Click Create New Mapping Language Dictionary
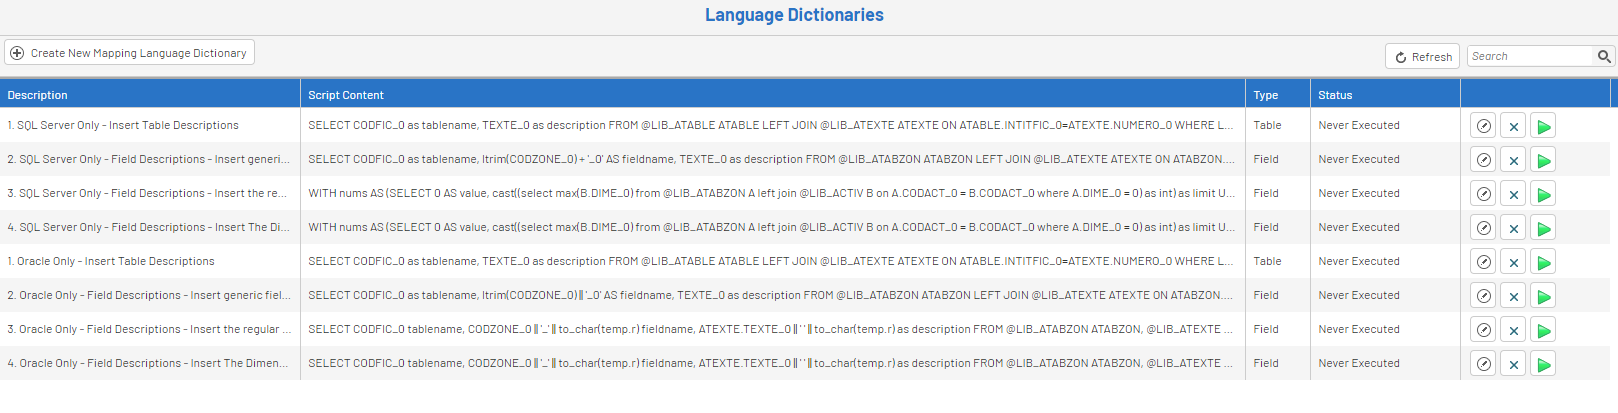This screenshot has width=1618, height=413. coord(130,53)
